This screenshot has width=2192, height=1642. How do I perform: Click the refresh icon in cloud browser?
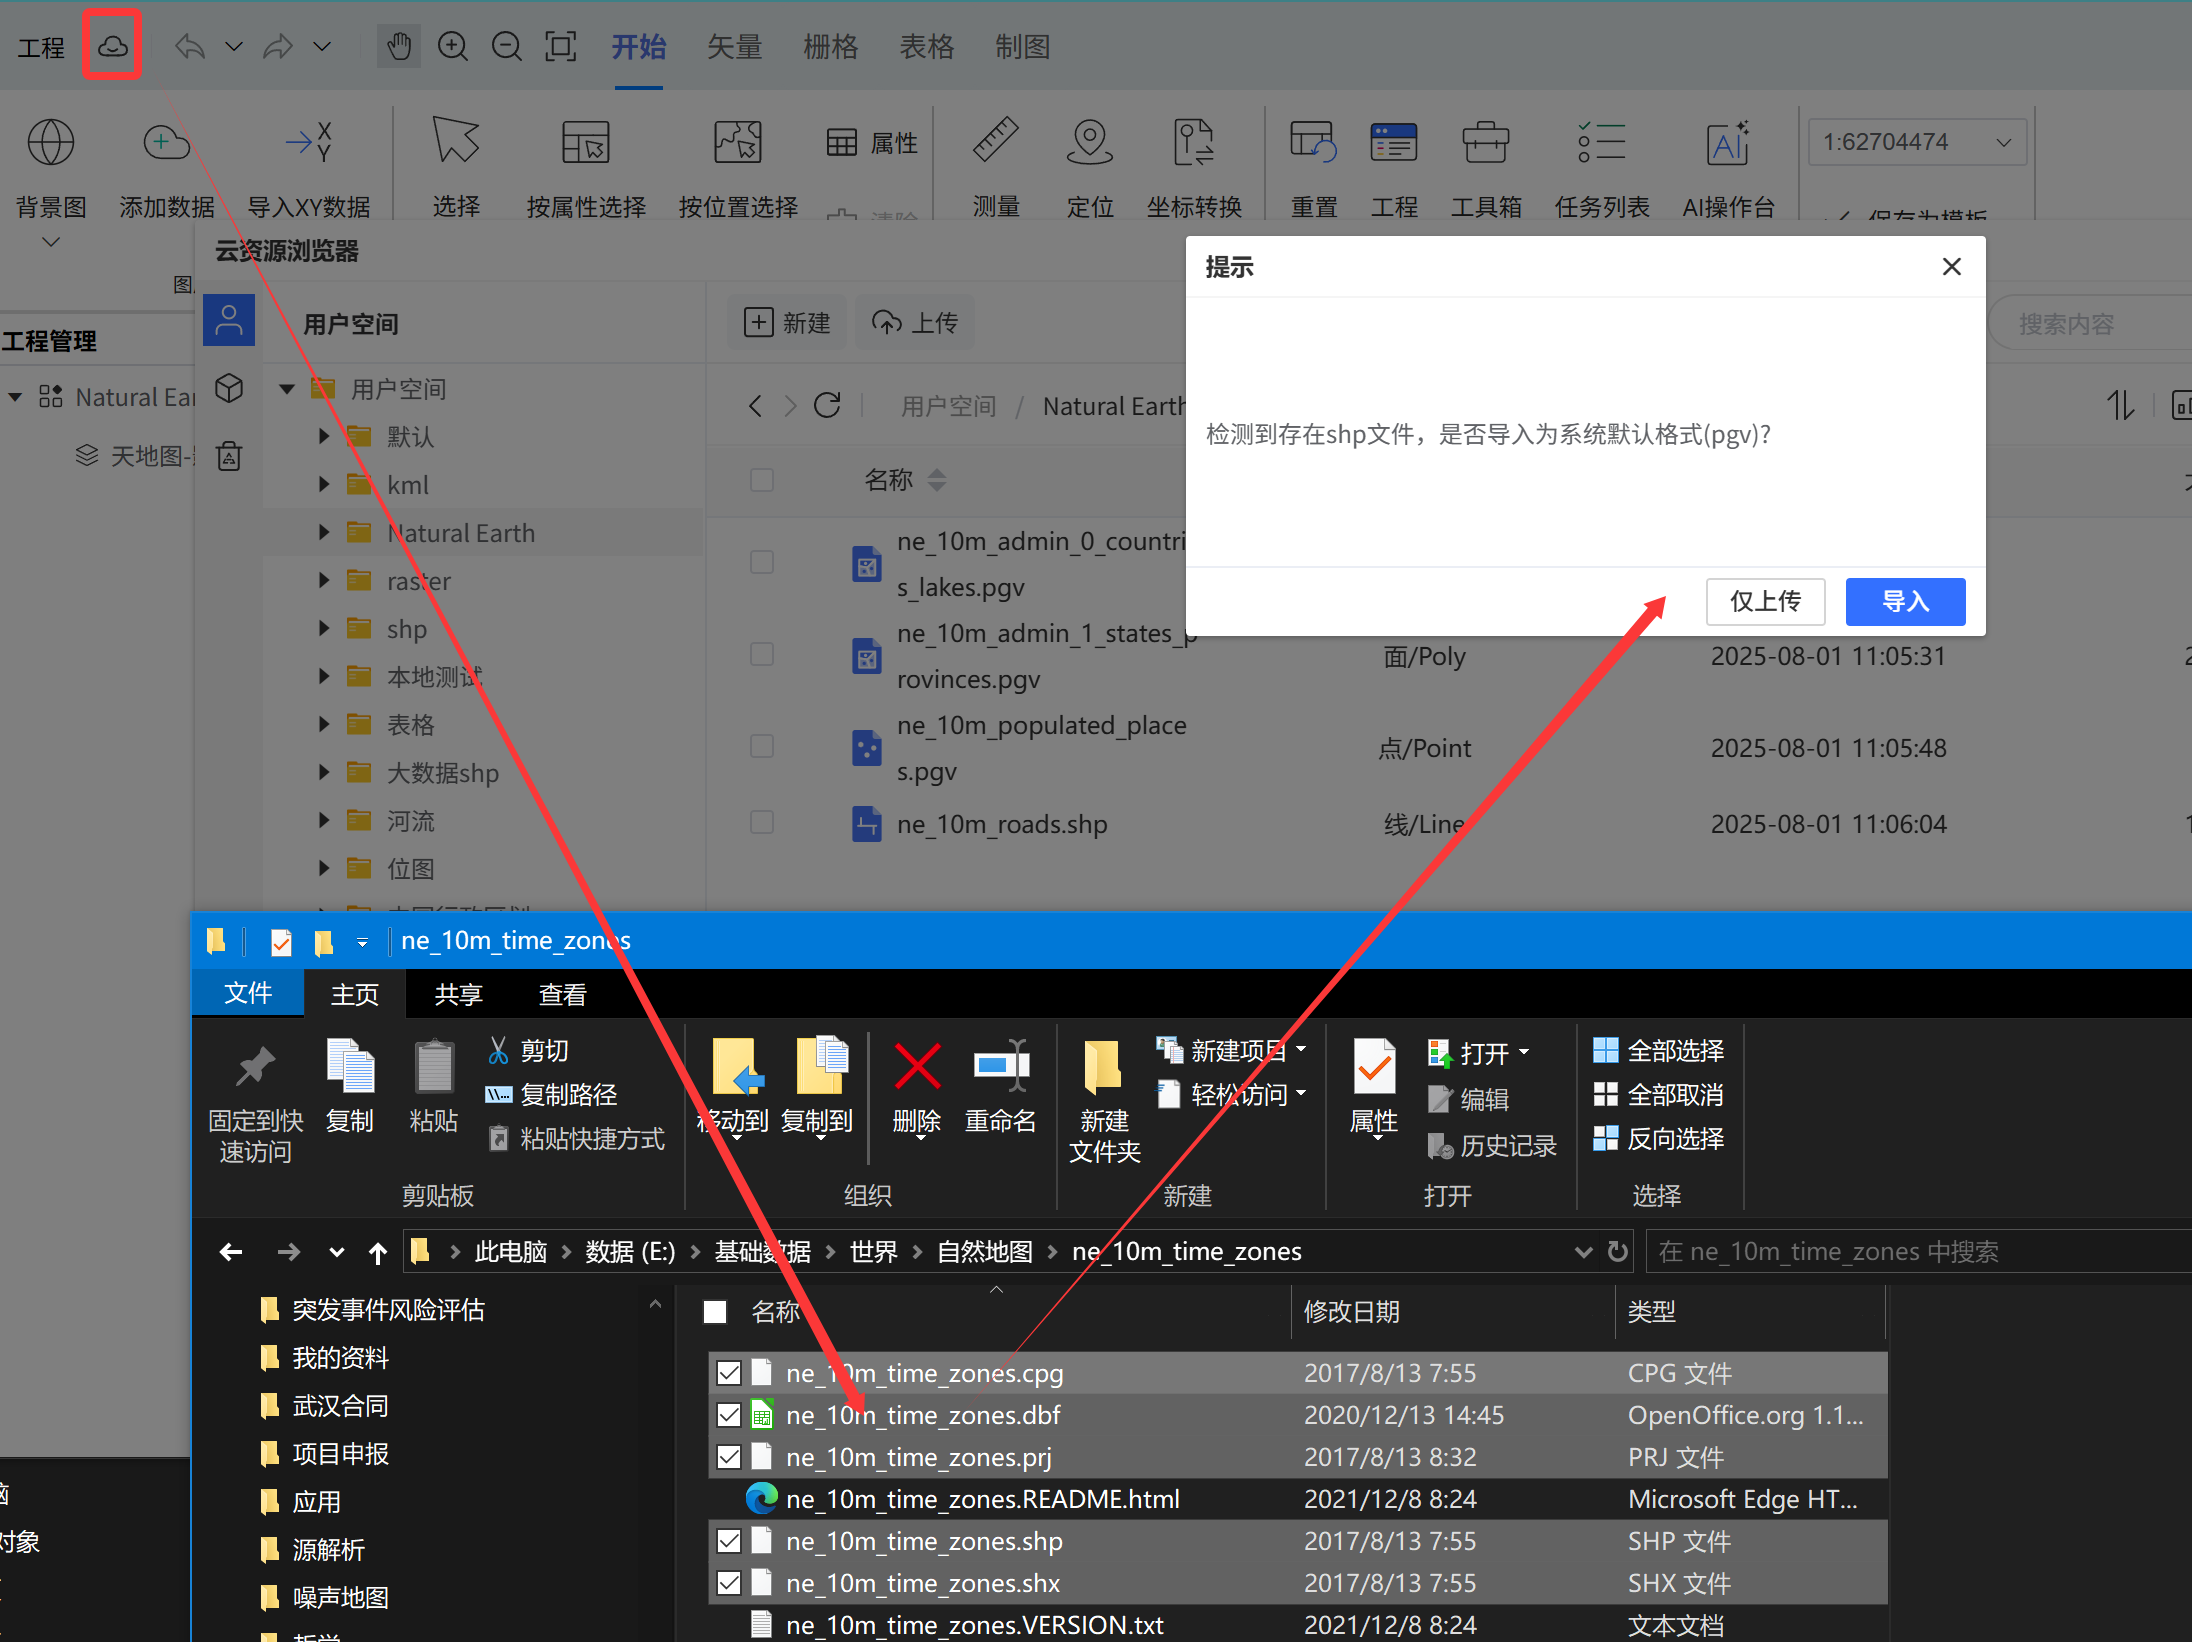[x=827, y=405]
